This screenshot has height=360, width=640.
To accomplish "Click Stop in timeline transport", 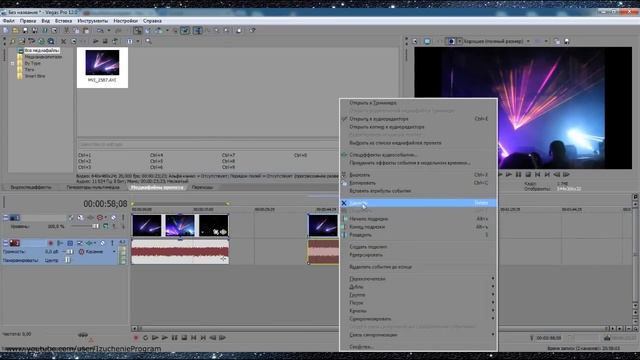I will click(184, 338).
